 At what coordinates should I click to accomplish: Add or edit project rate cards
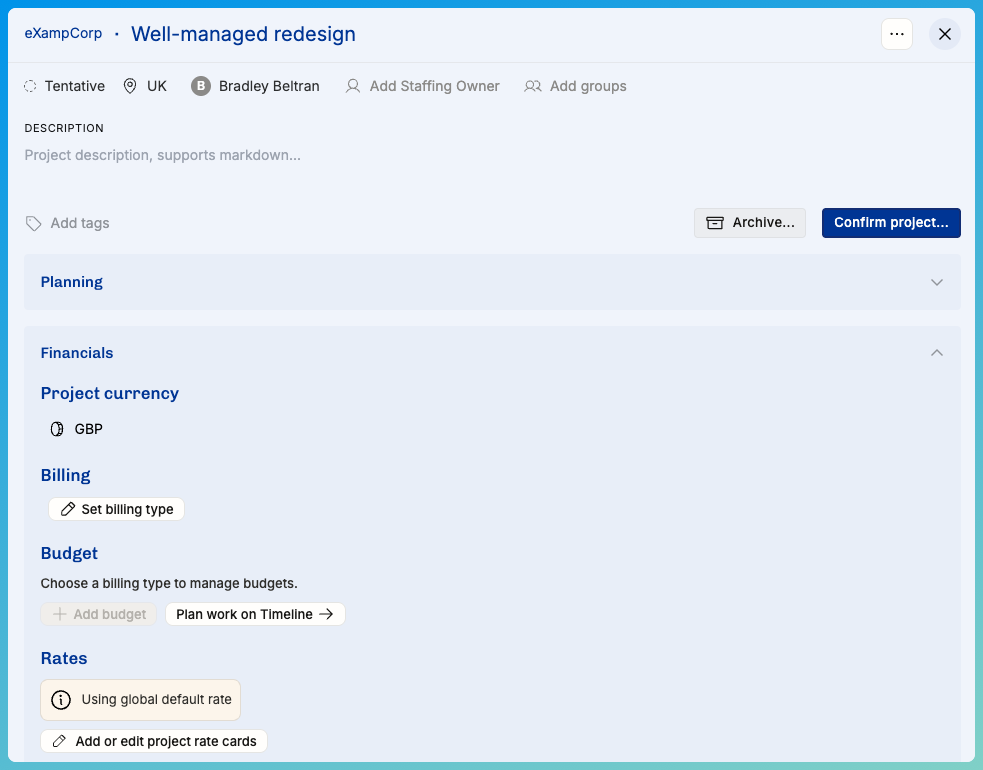point(154,742)
